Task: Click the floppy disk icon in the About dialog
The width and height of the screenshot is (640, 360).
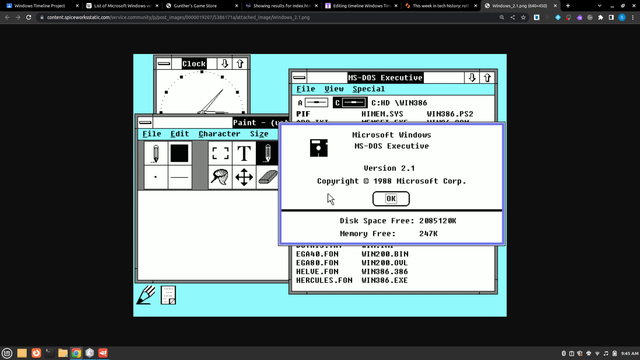Action: [x=318, y=148]
